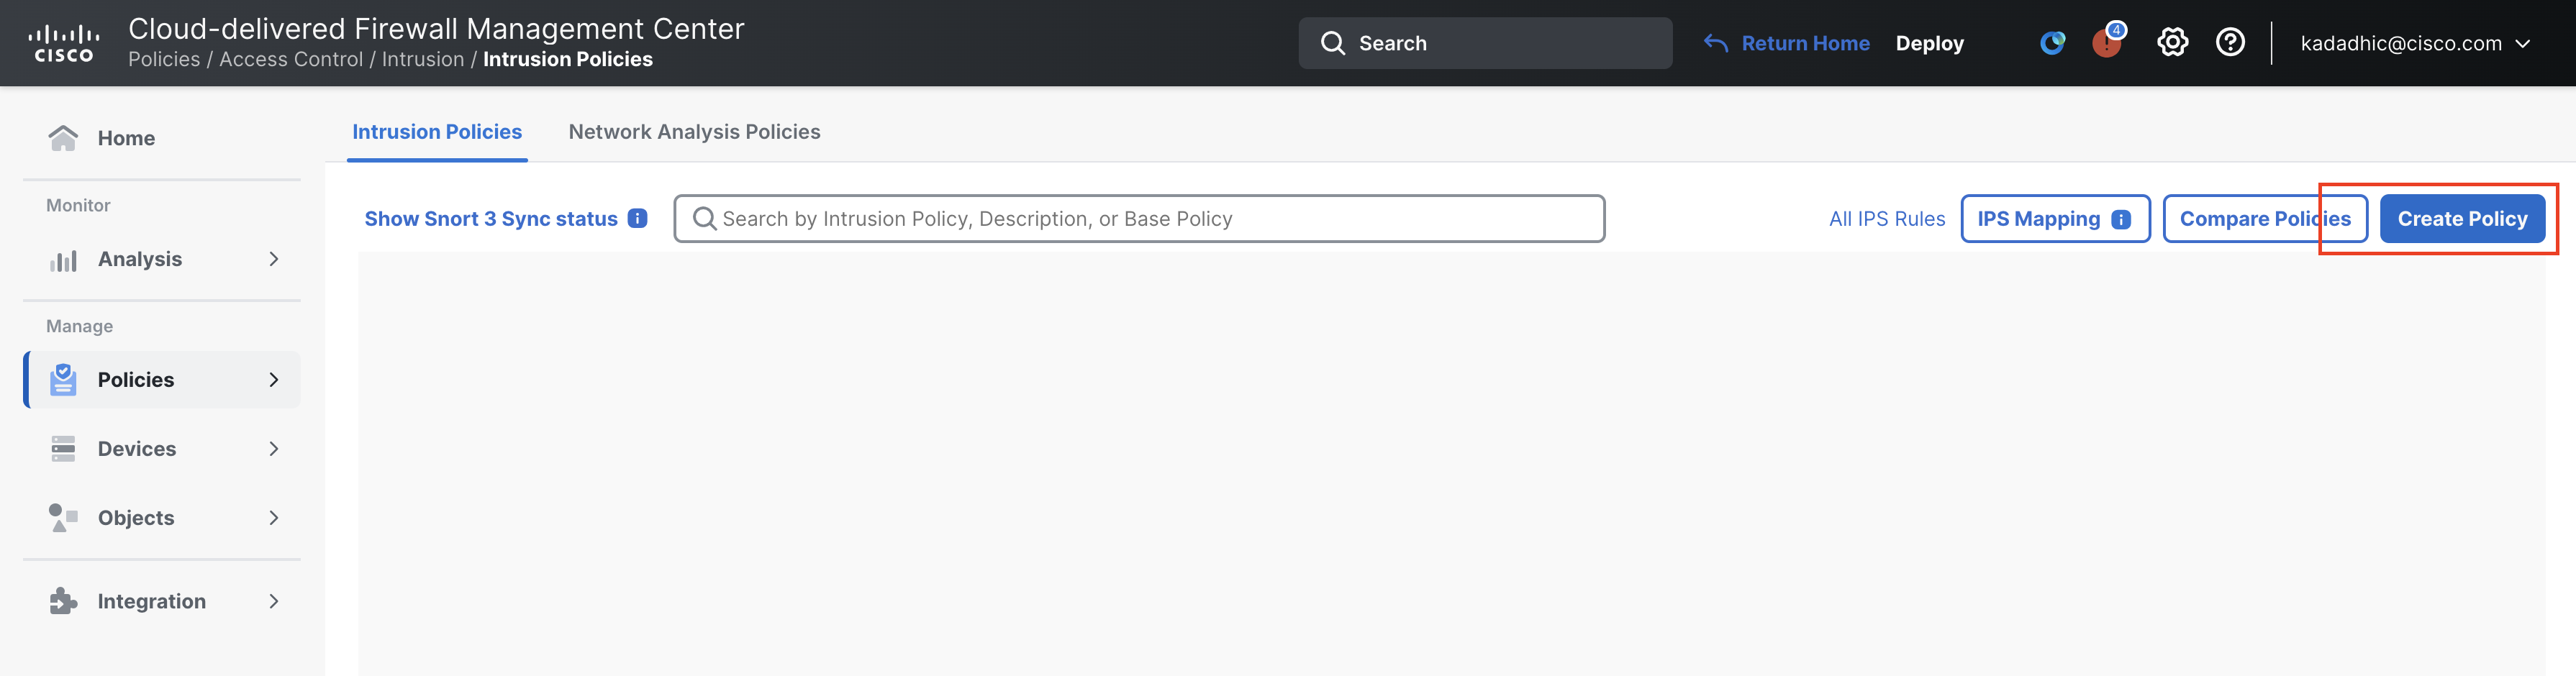The image size is (2576, 676).
Task: Expand the Integration menu chevron
Action: pos(274,601)
